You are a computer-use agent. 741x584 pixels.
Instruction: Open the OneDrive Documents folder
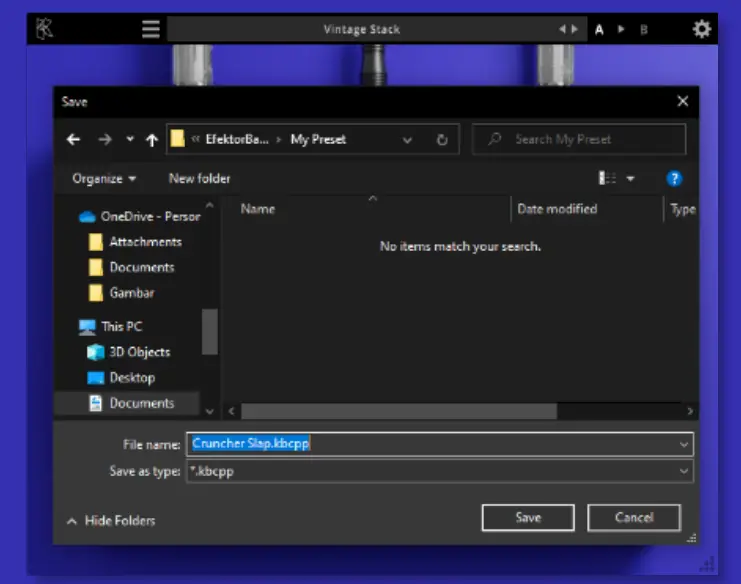(x=132, y=267)
